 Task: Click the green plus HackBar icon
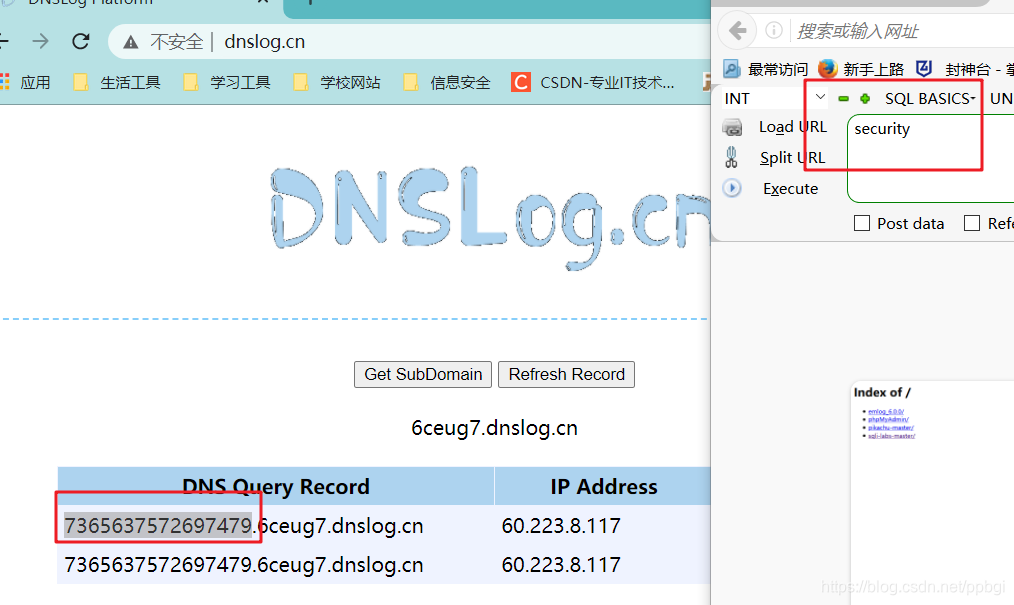(865, 98)
